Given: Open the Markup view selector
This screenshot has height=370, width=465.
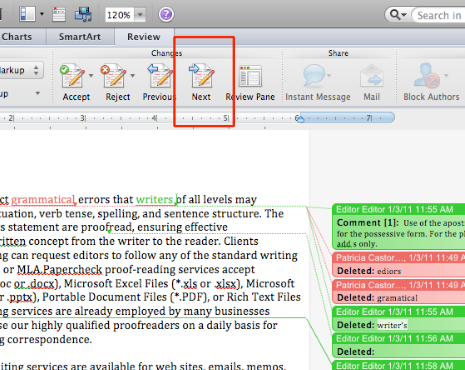Looking at the screenshot, I should point(21,70).
